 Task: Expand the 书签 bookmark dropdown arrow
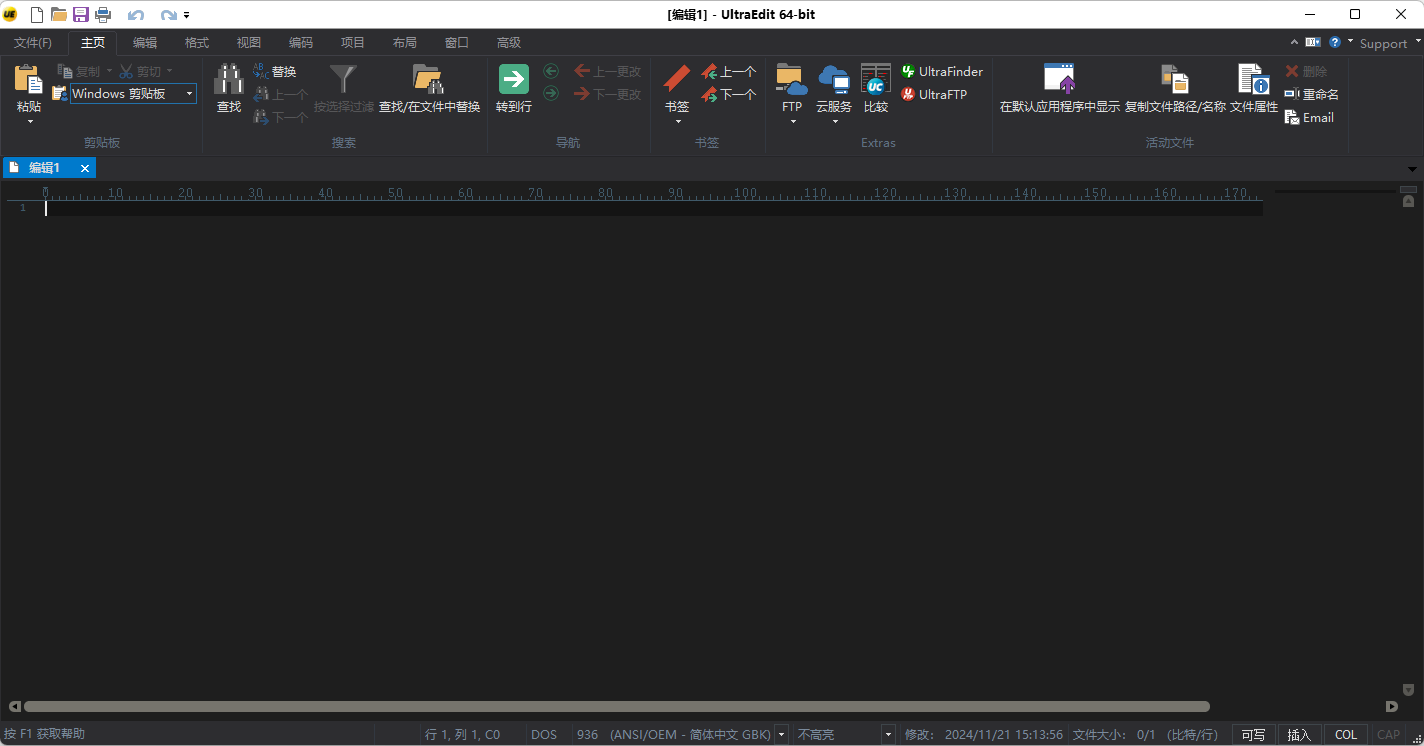pyautogui.click(x=677, y=121)
